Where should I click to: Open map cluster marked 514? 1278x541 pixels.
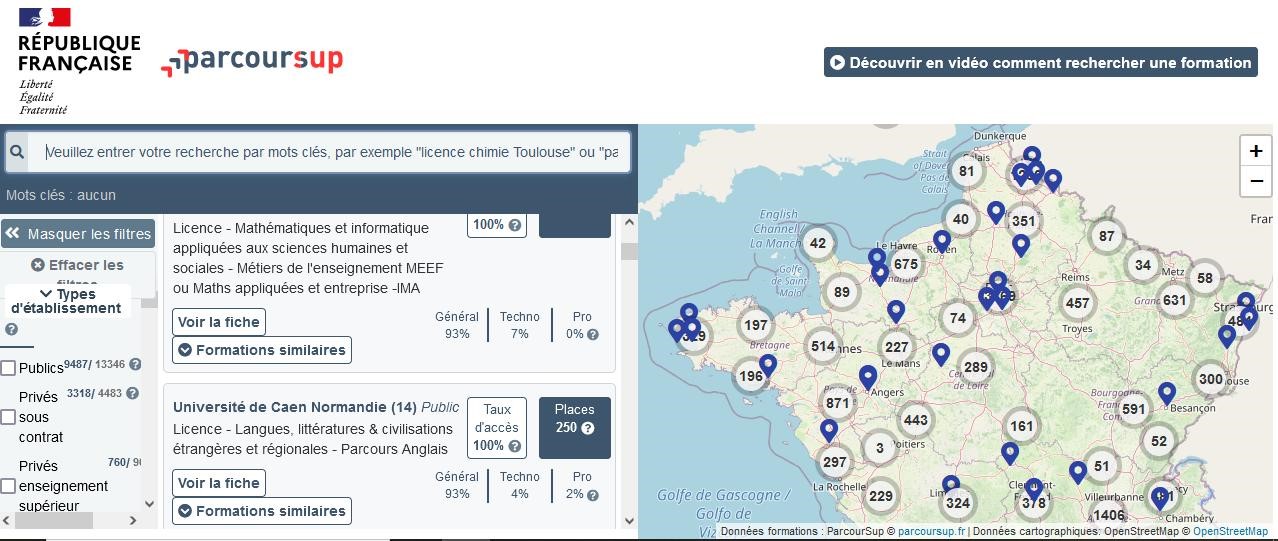click(822, 346)
